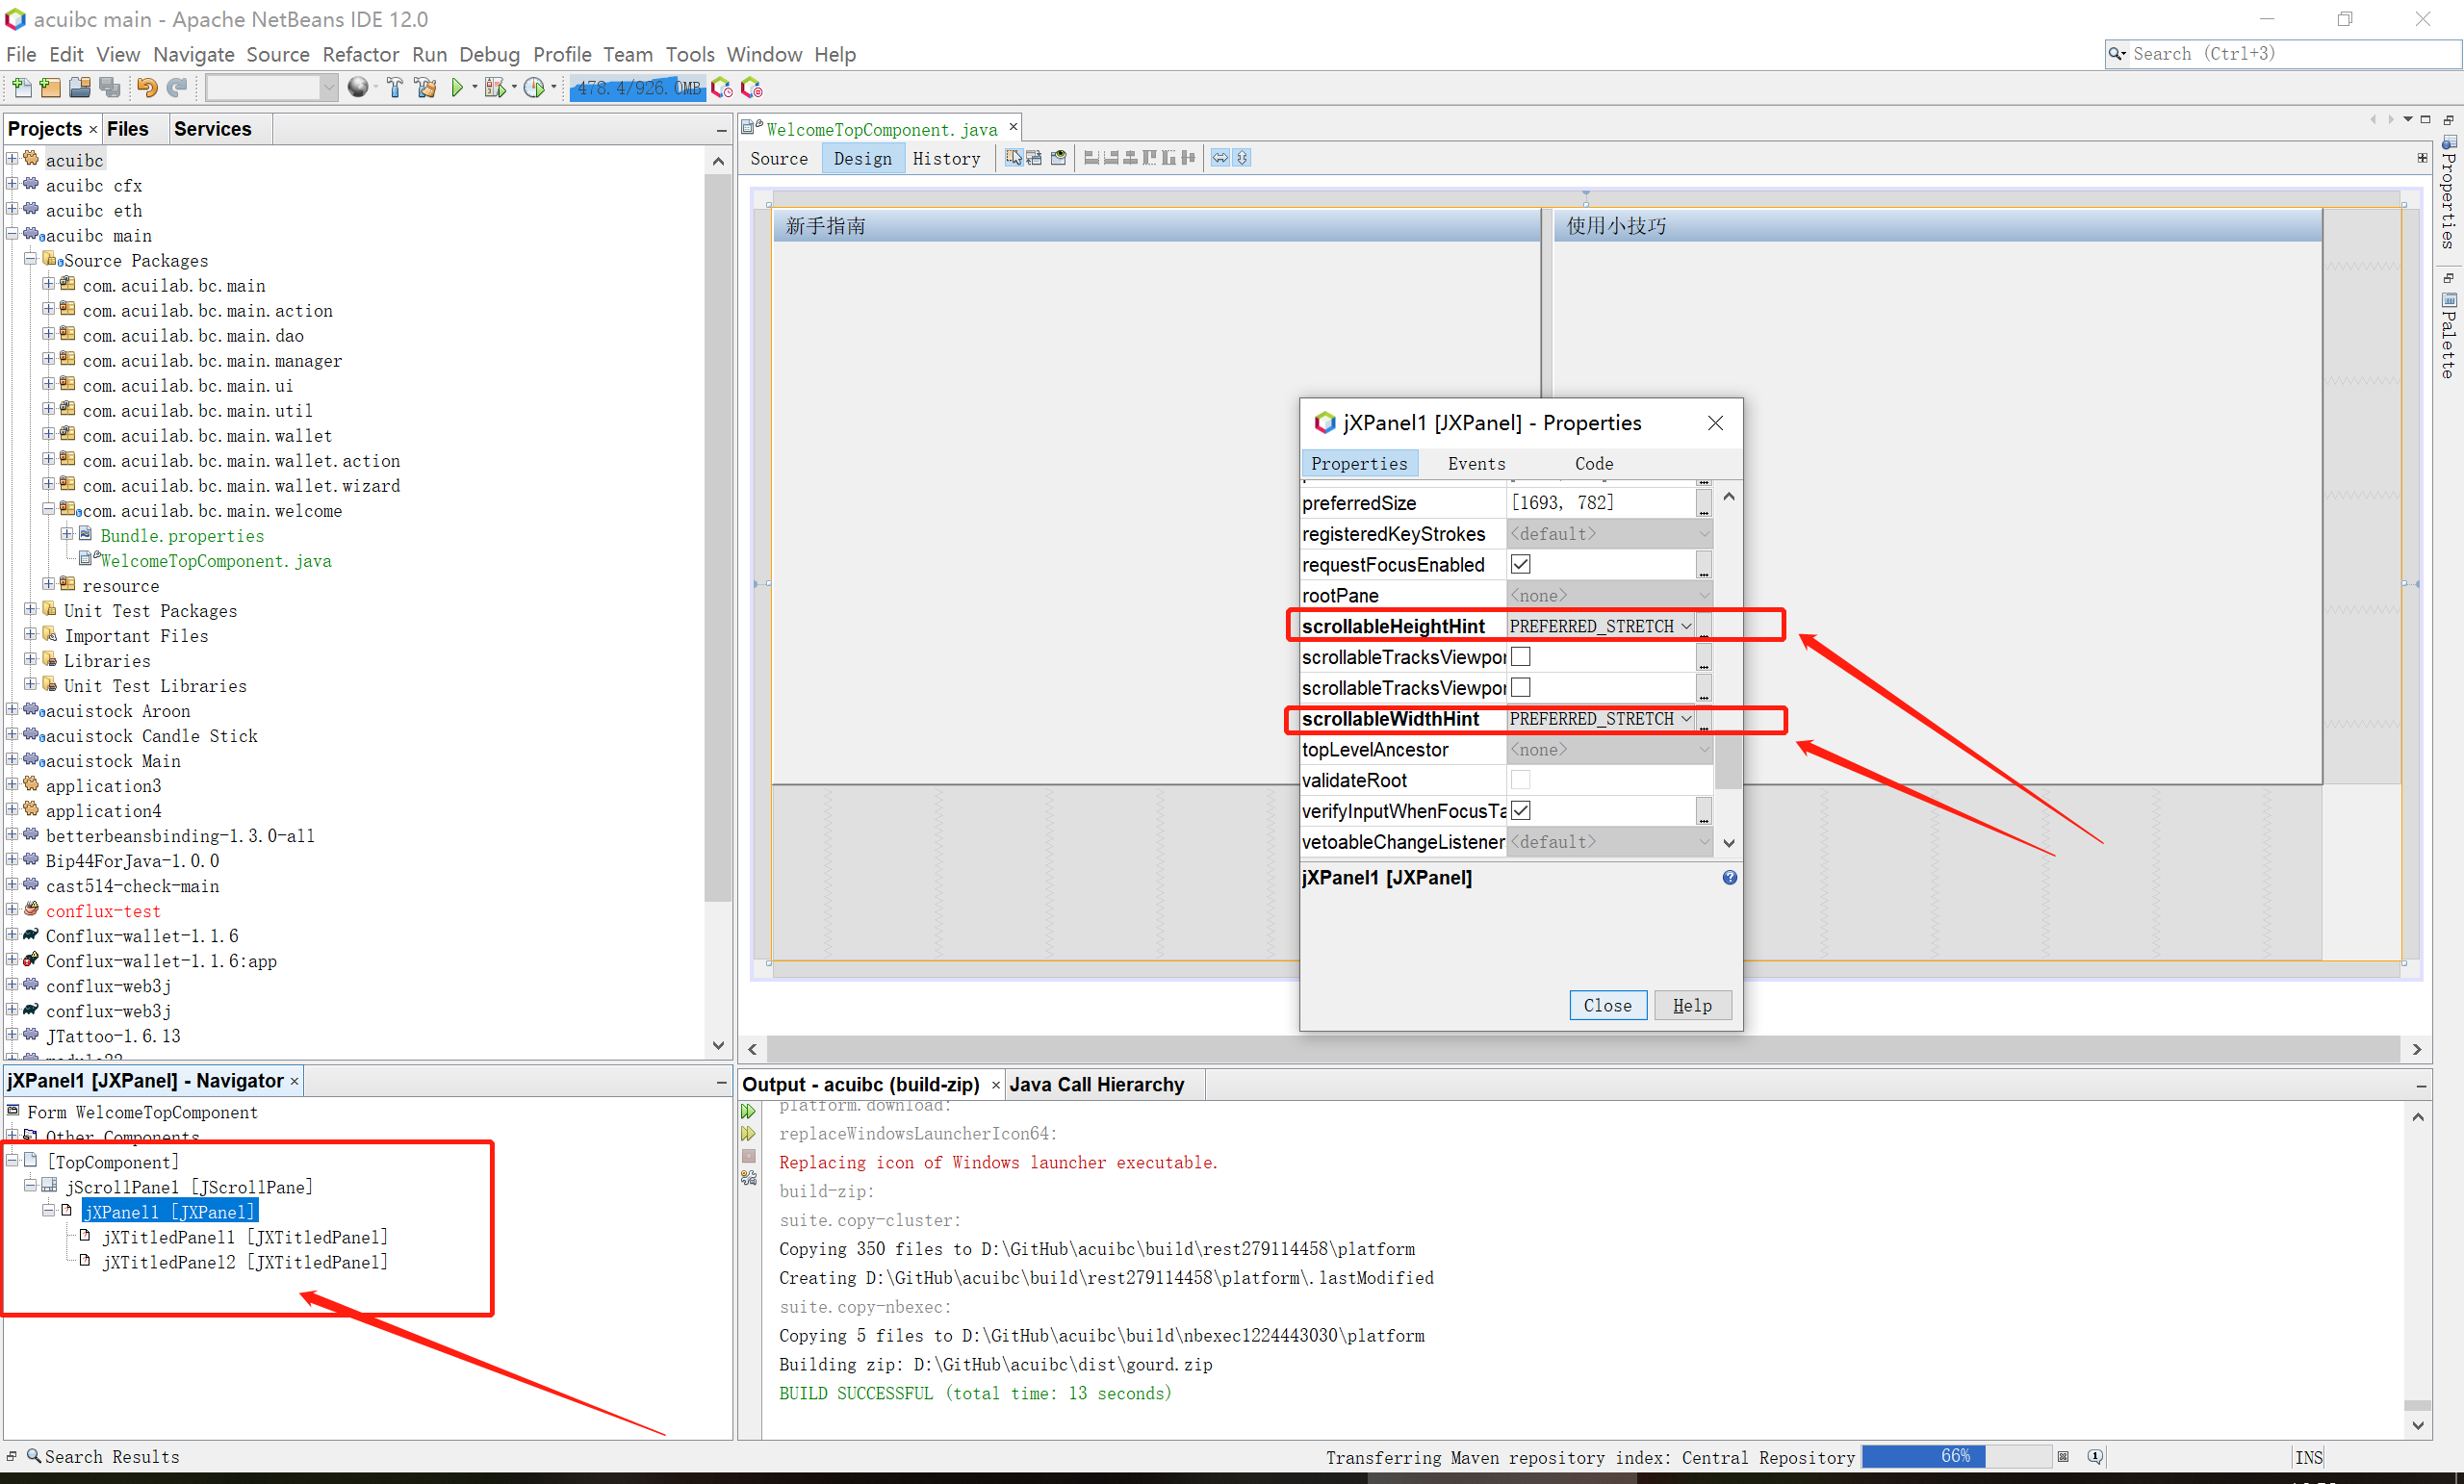The width and height of the screenshot is (2464, 1484).
Task: Open the scrollableWidthHint dropdown
Action: point(1686,719)
